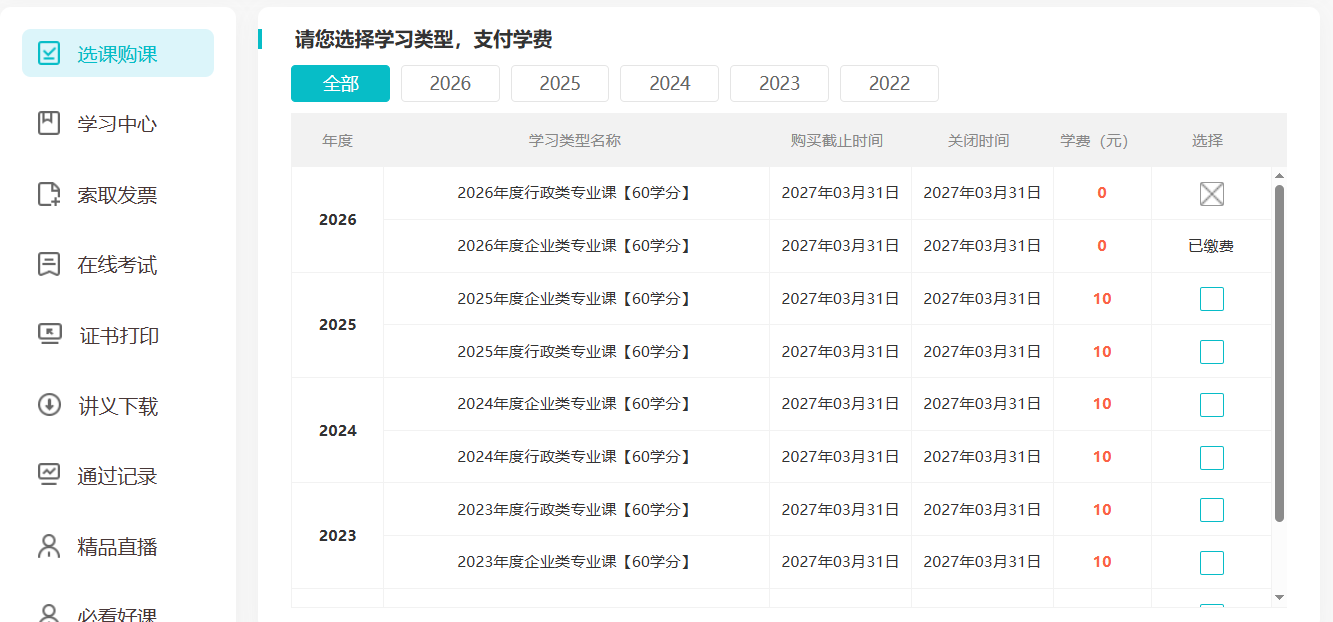Viewport: 1333px width, 622px height.
Task: Click the table scrollbar's down arrow
Action: tap(1279, 597)
